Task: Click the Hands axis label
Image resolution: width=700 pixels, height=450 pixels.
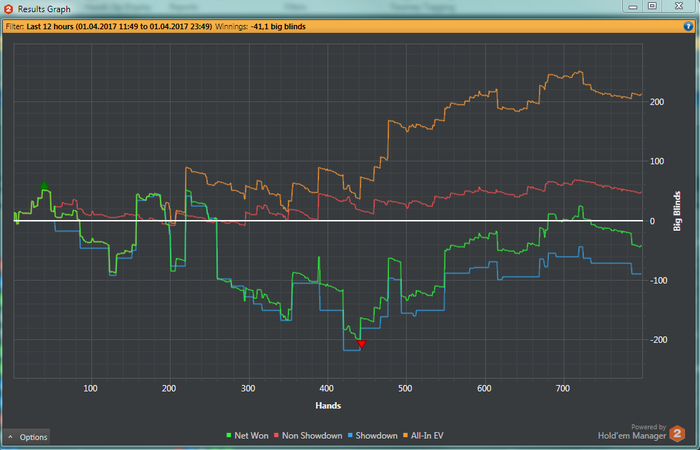Action: tap(328, 406)
